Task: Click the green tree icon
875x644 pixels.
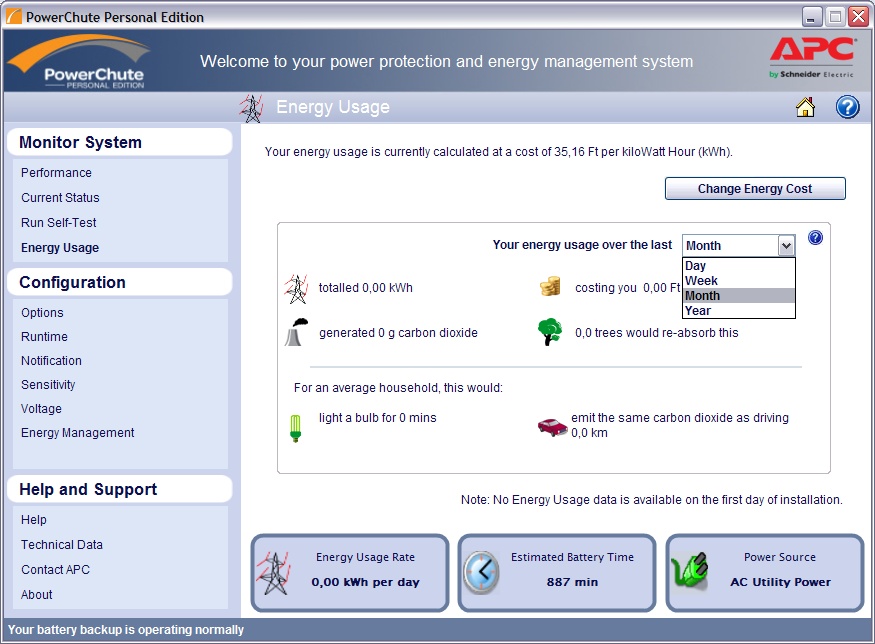Action: 550,331
